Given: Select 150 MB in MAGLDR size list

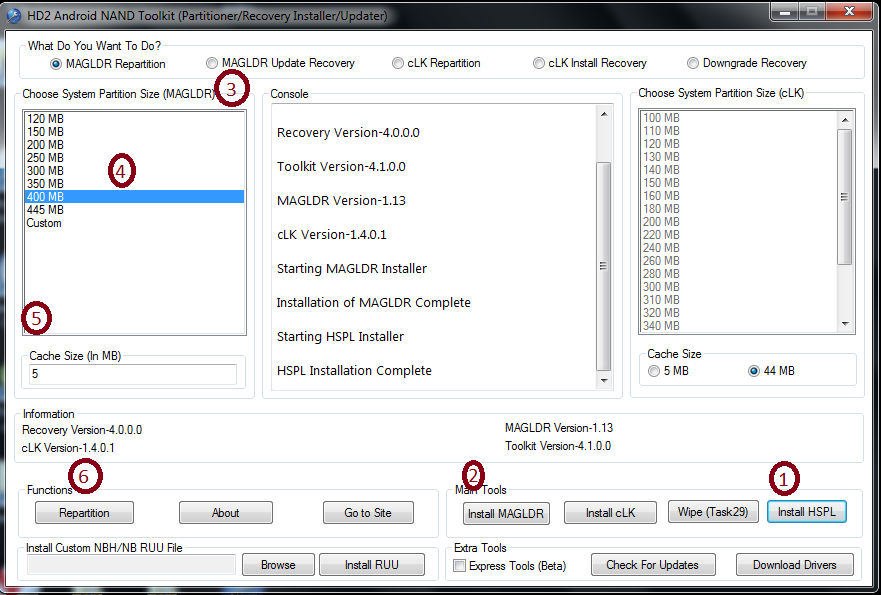Looking at the screenshot, I should (134, 131).
